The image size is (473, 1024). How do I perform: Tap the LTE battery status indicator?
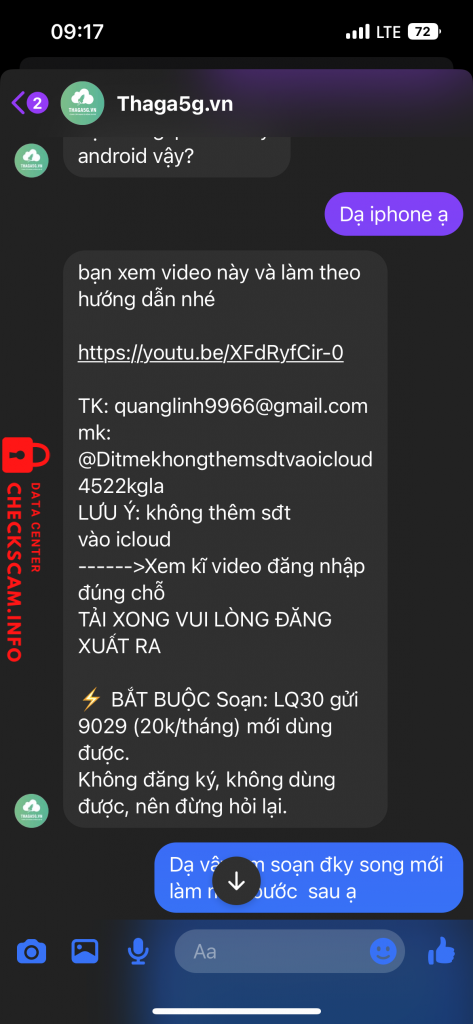click(x=393, y=31)
